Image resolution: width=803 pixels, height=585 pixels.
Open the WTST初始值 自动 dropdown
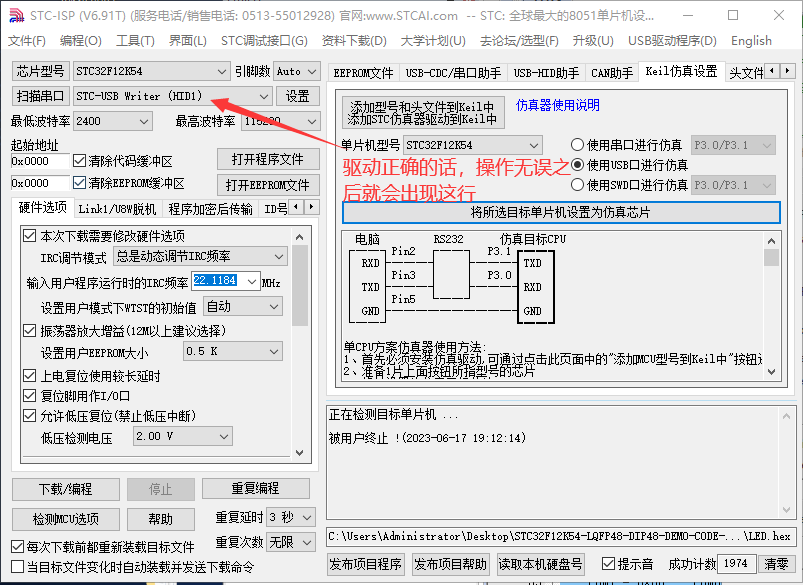click(x=243, y=306)
